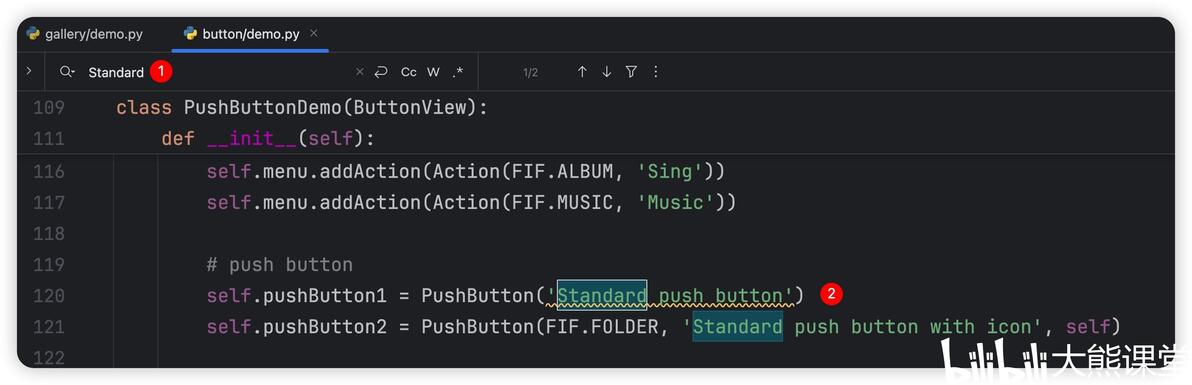This screenshot has width=1192, height=385.
Task: Toggle Words (W) match option
Action: 433,72
